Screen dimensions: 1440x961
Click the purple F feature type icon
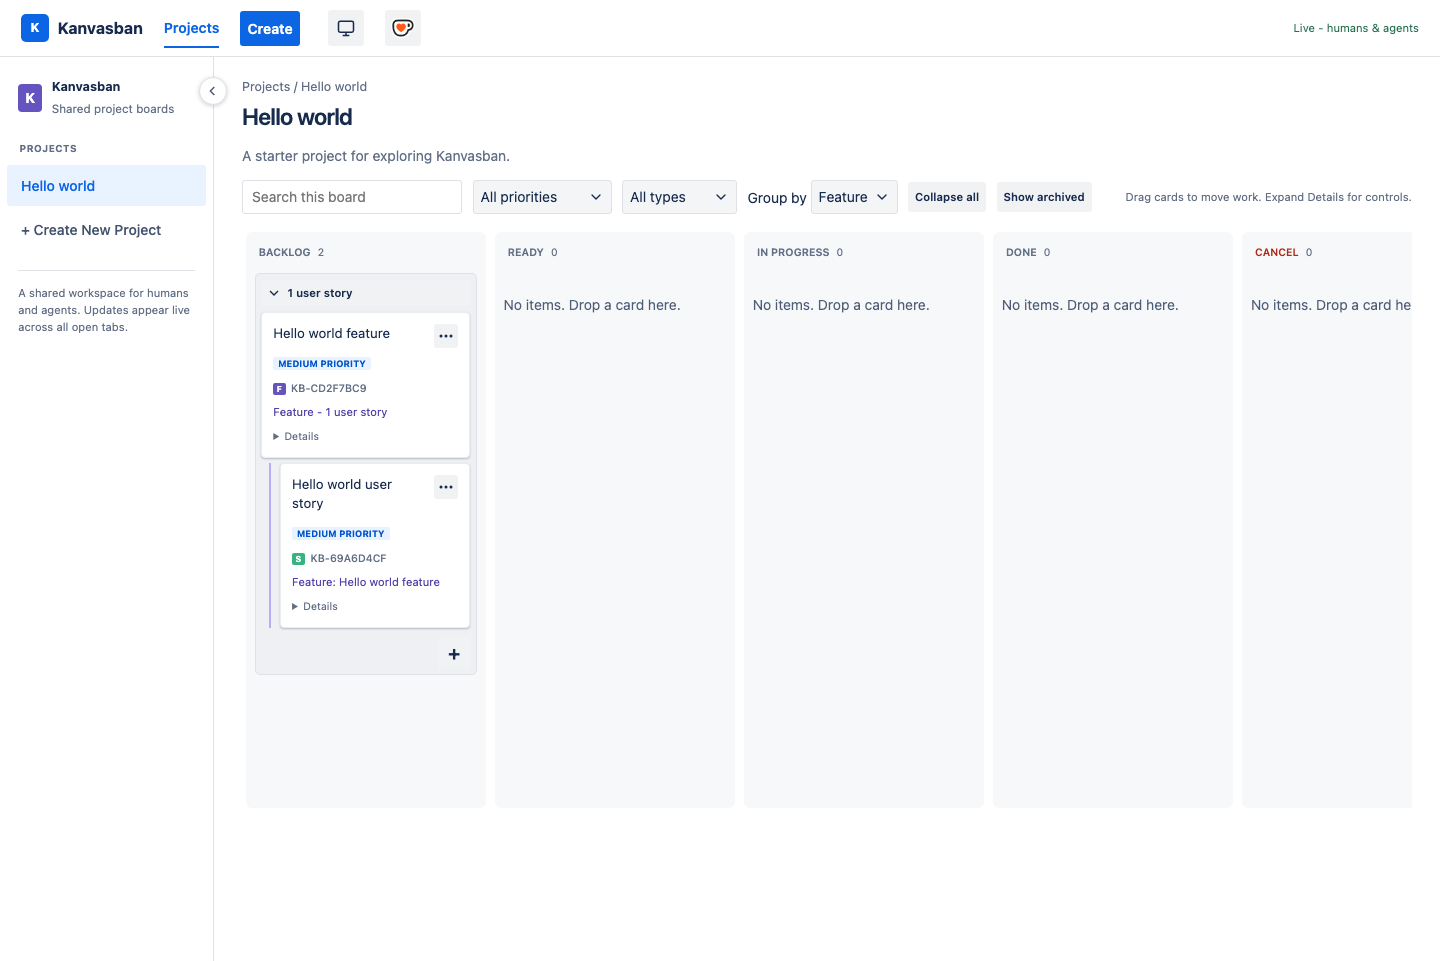279,389
